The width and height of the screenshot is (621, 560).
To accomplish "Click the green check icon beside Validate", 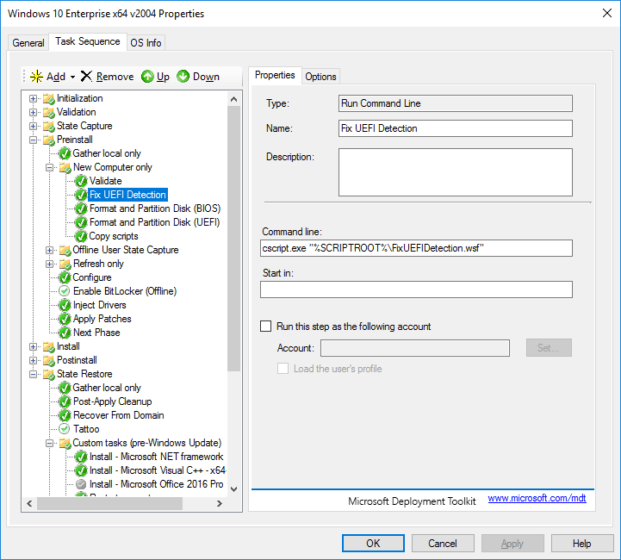I will tap(81, 181).
